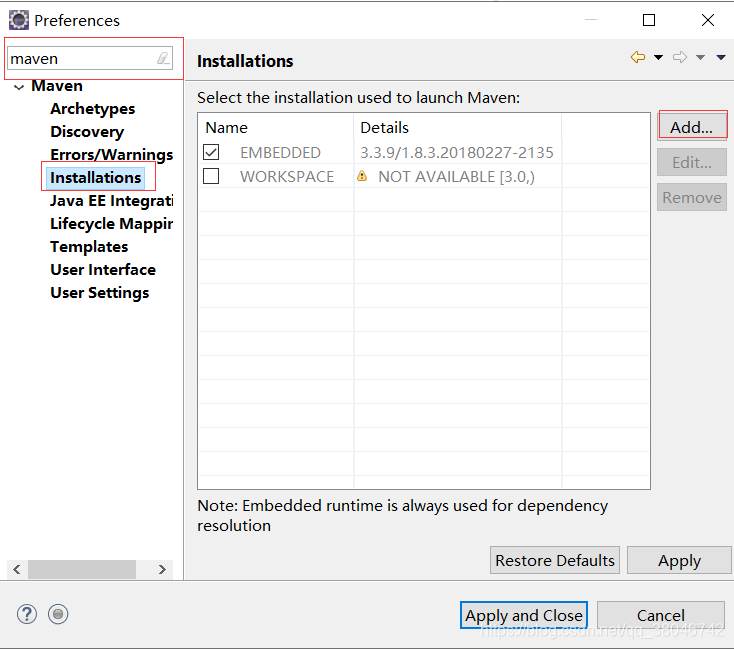Maximize the Preferences window
This screenshot has height=649, width=734.
(x=649, y=20)
